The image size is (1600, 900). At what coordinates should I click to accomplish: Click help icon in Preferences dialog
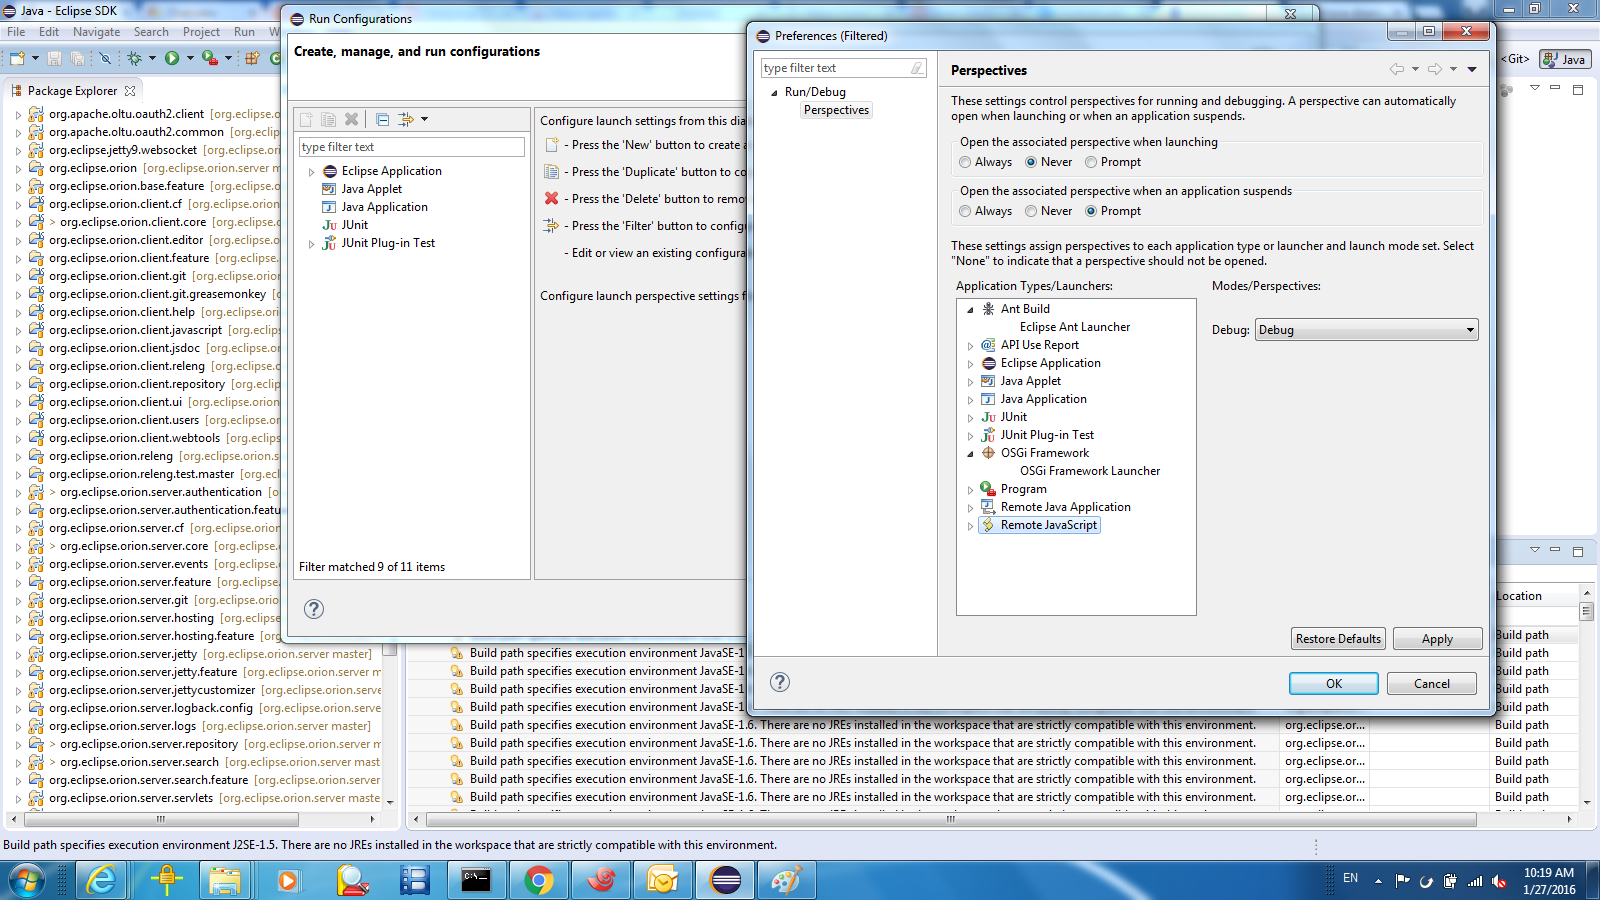(780, 682)
